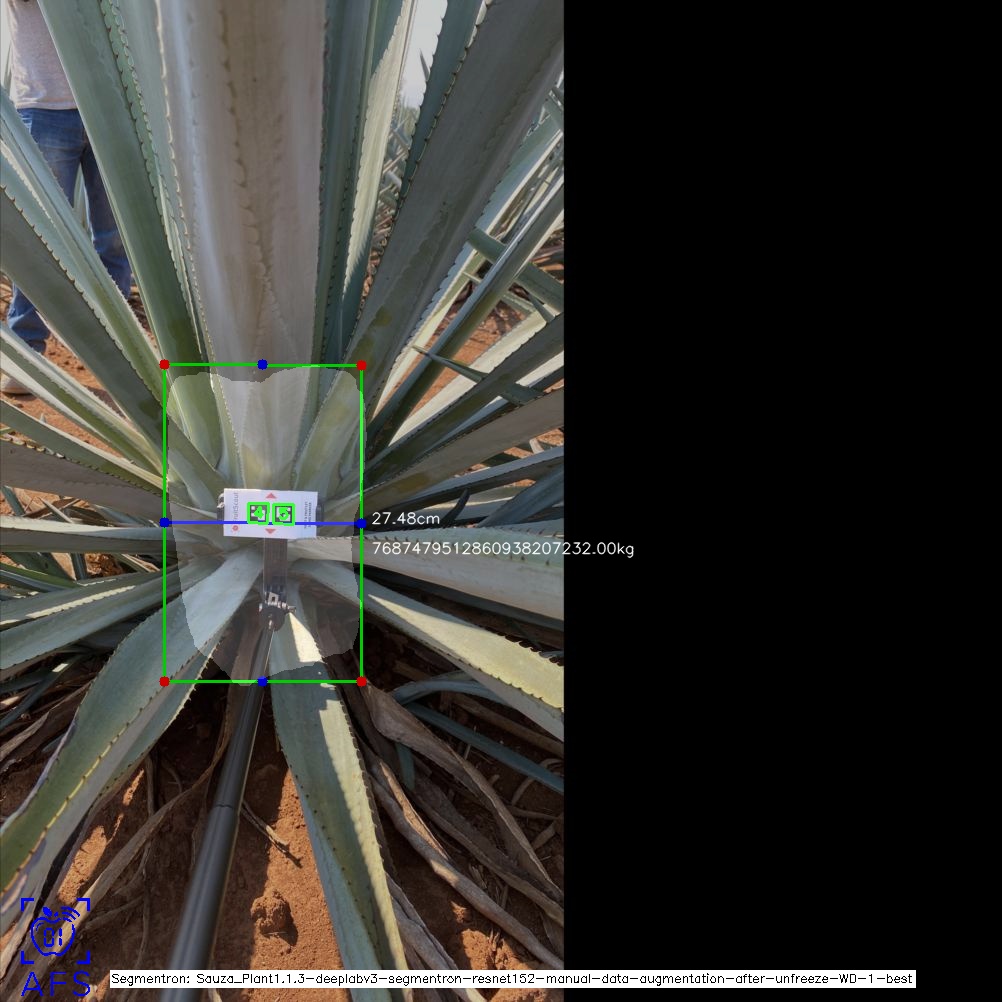1002x1002 pixels.
Task: Select the right green marker box on card
Action: 284,513
